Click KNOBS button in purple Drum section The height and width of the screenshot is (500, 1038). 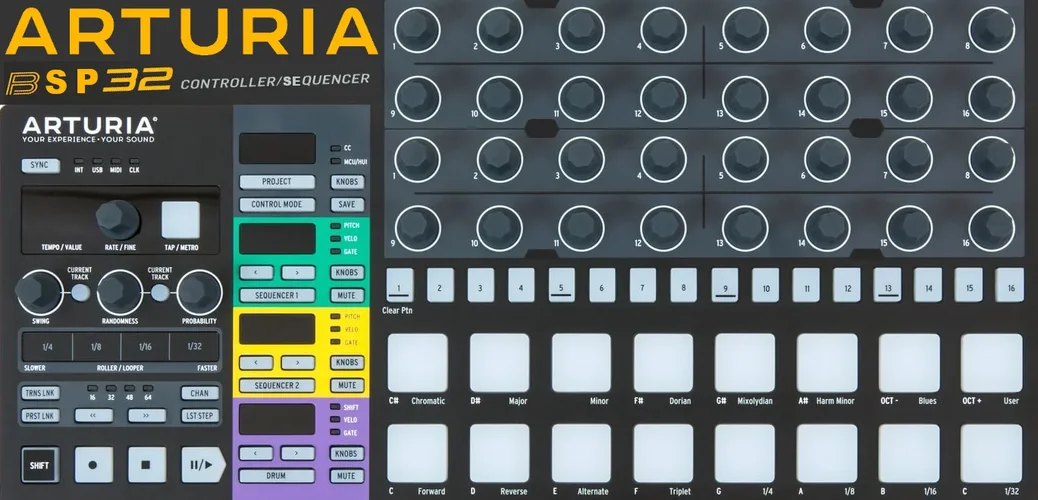coord(347,454)
